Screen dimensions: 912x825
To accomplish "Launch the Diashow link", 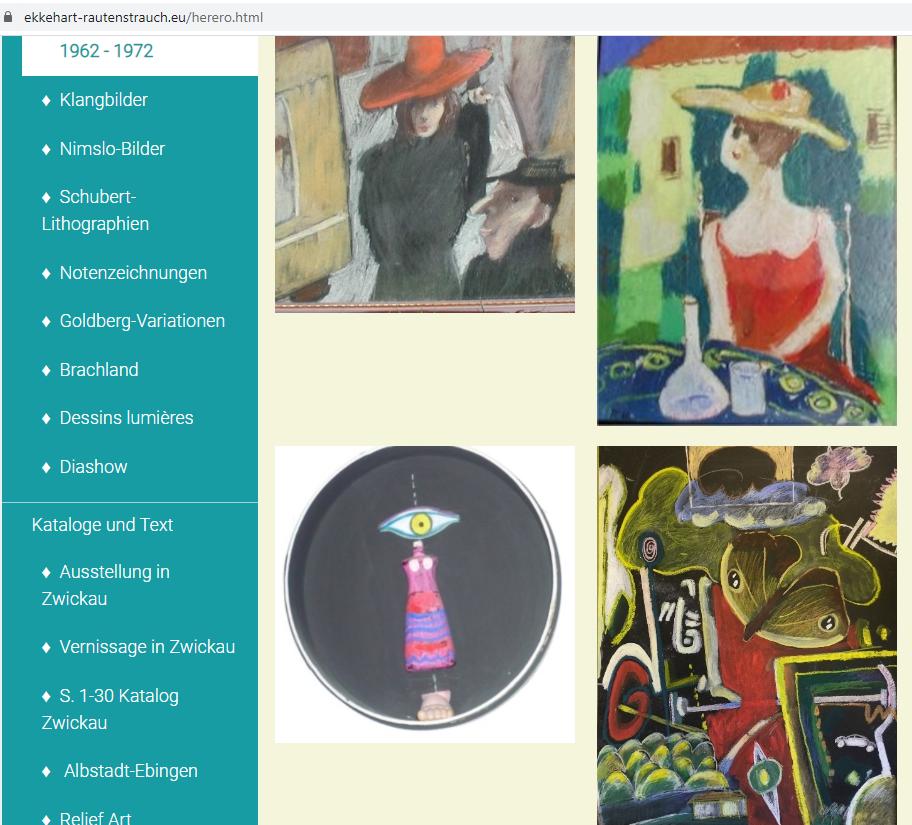I will coord(93,467).
